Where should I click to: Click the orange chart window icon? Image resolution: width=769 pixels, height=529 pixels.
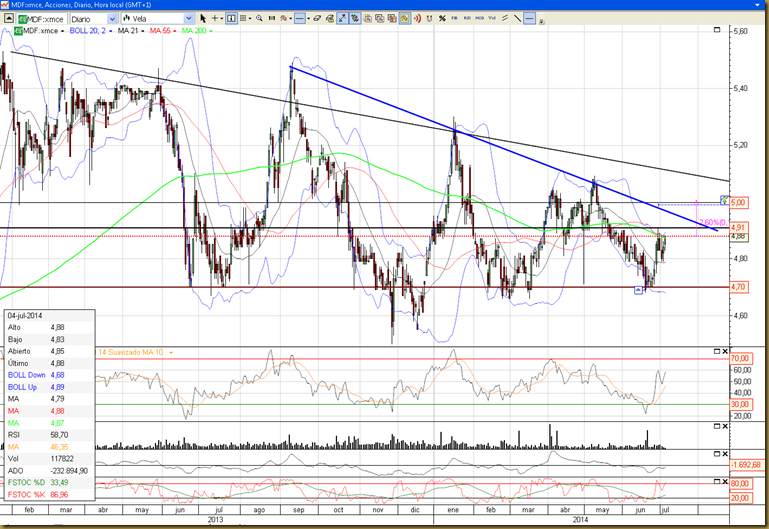(x=392, y=19)
